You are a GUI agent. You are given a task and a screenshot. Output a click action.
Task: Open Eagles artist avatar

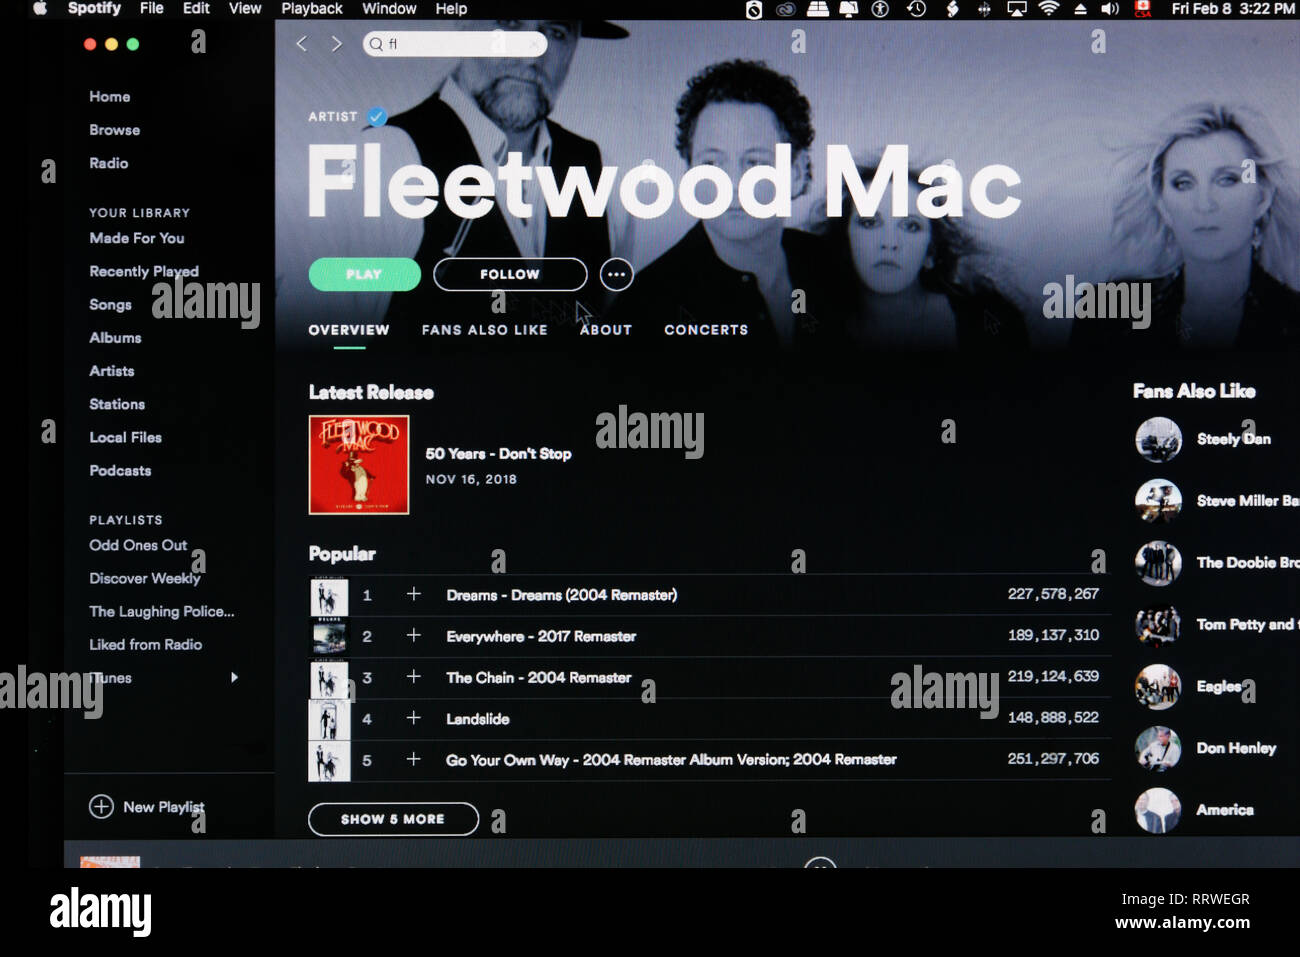[x=1159, y=687]
